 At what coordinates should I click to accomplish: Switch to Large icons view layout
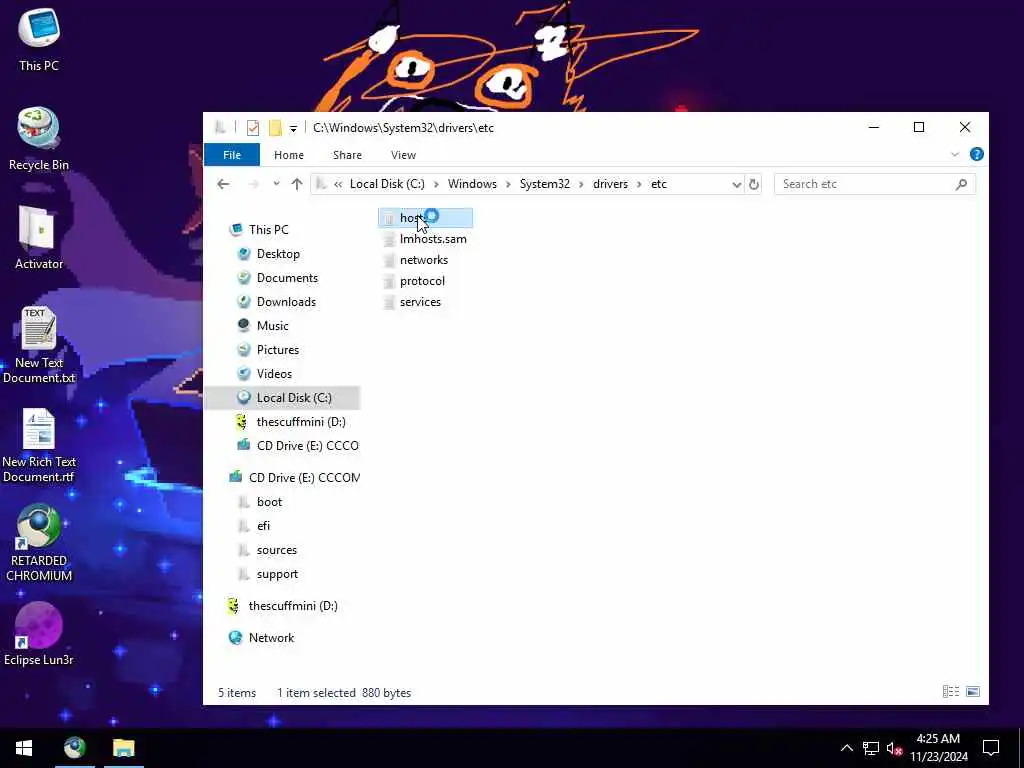(x=973, y=692)
